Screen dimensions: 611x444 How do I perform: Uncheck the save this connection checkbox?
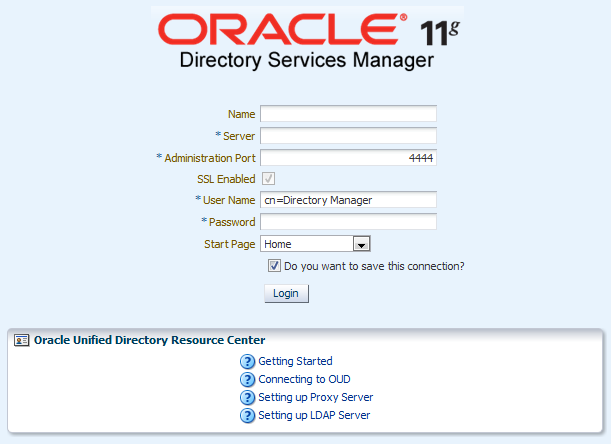coord(274,266)
